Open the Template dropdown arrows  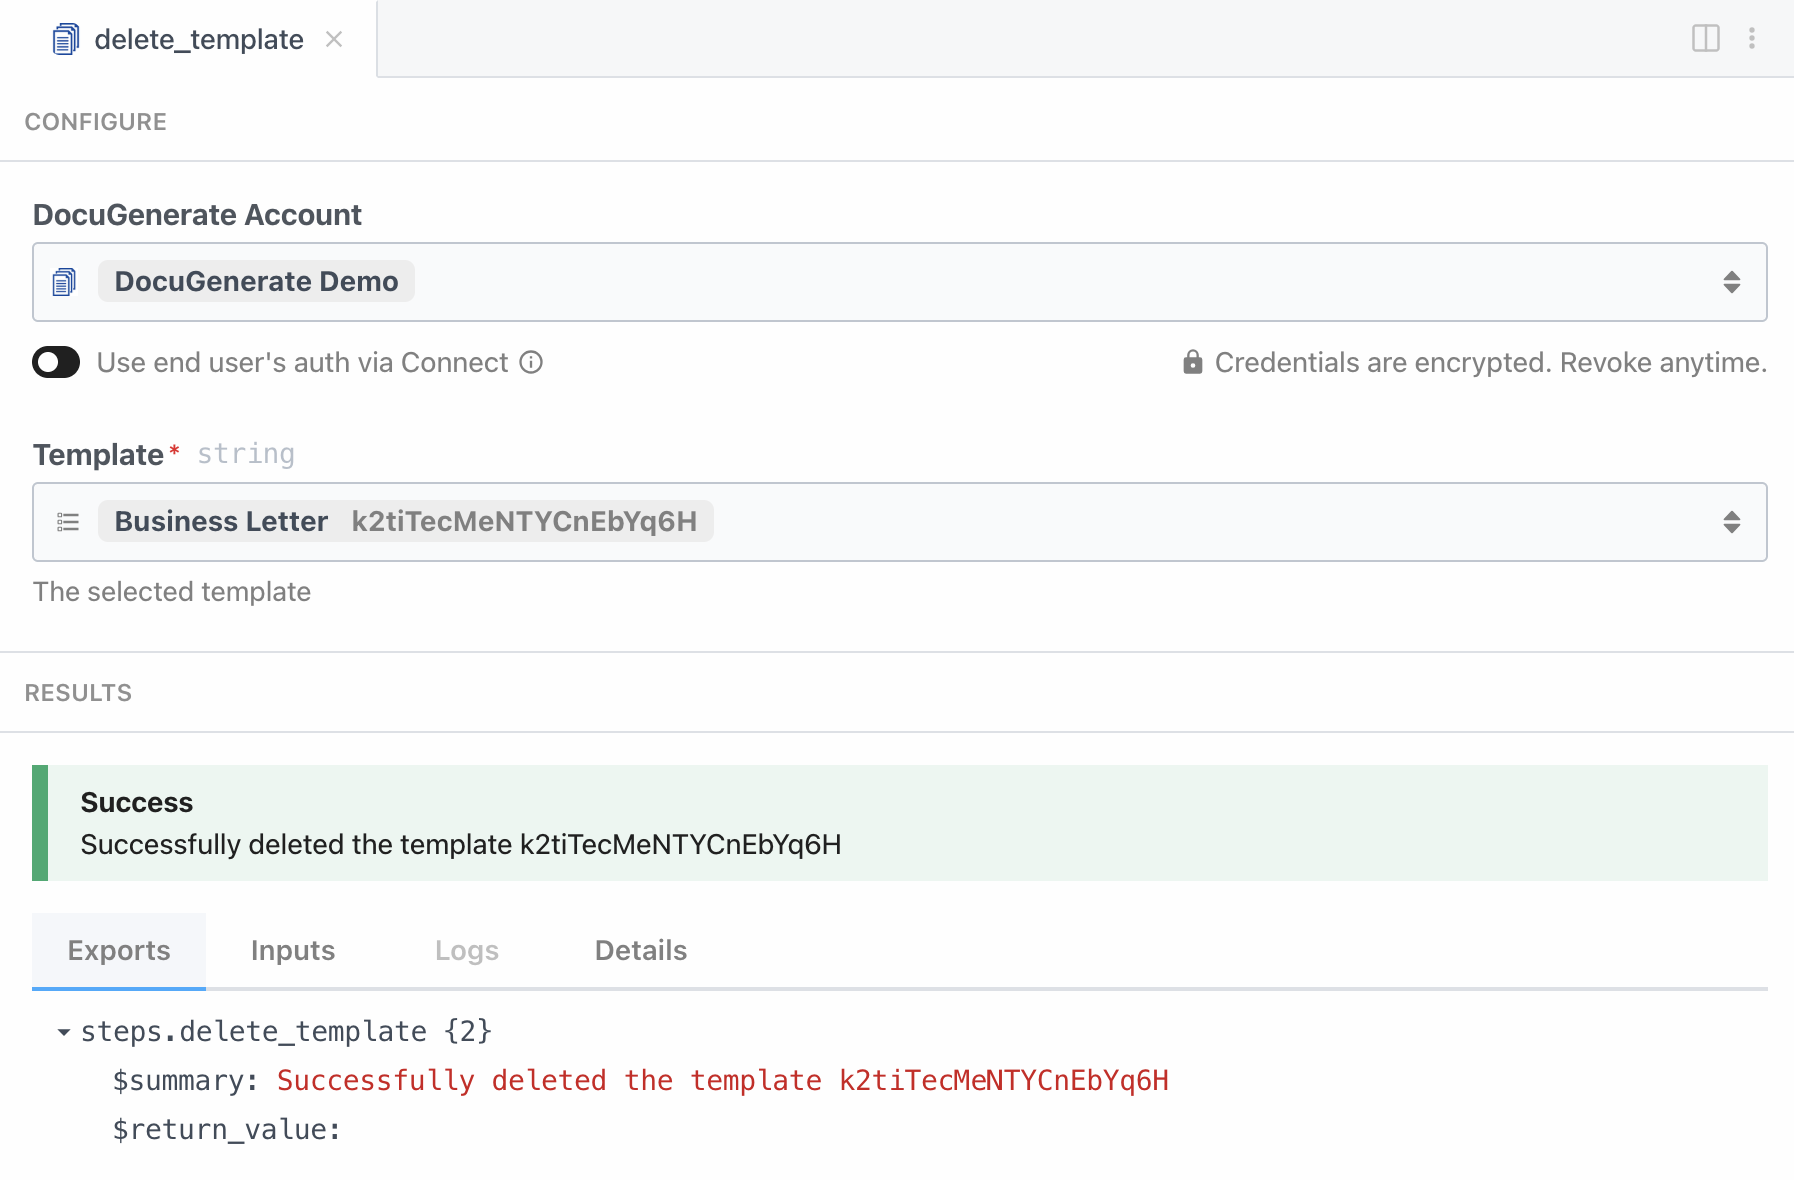click(1731, 522)
